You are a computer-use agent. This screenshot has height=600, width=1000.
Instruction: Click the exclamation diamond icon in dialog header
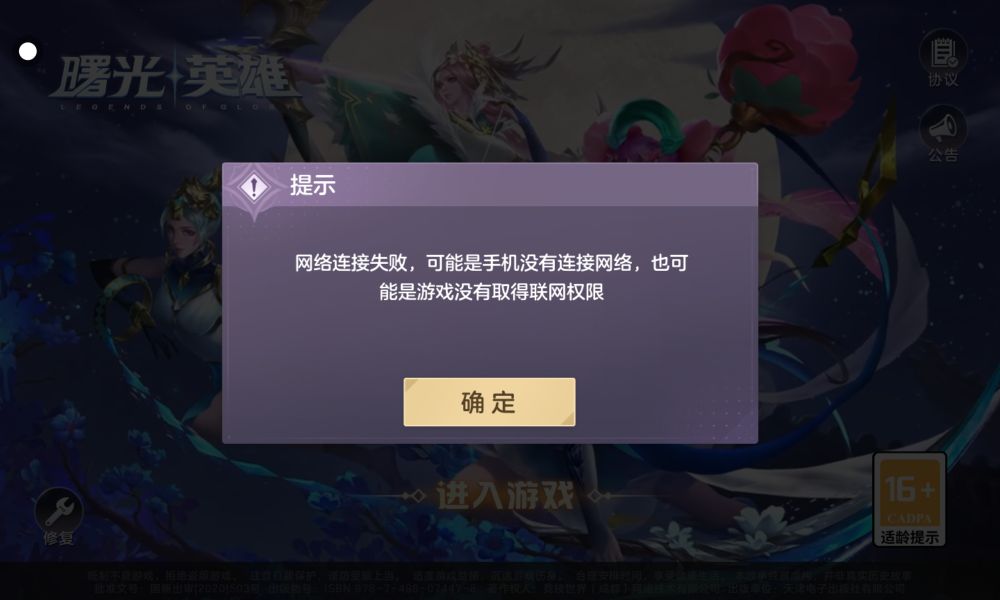coord(254,187)
